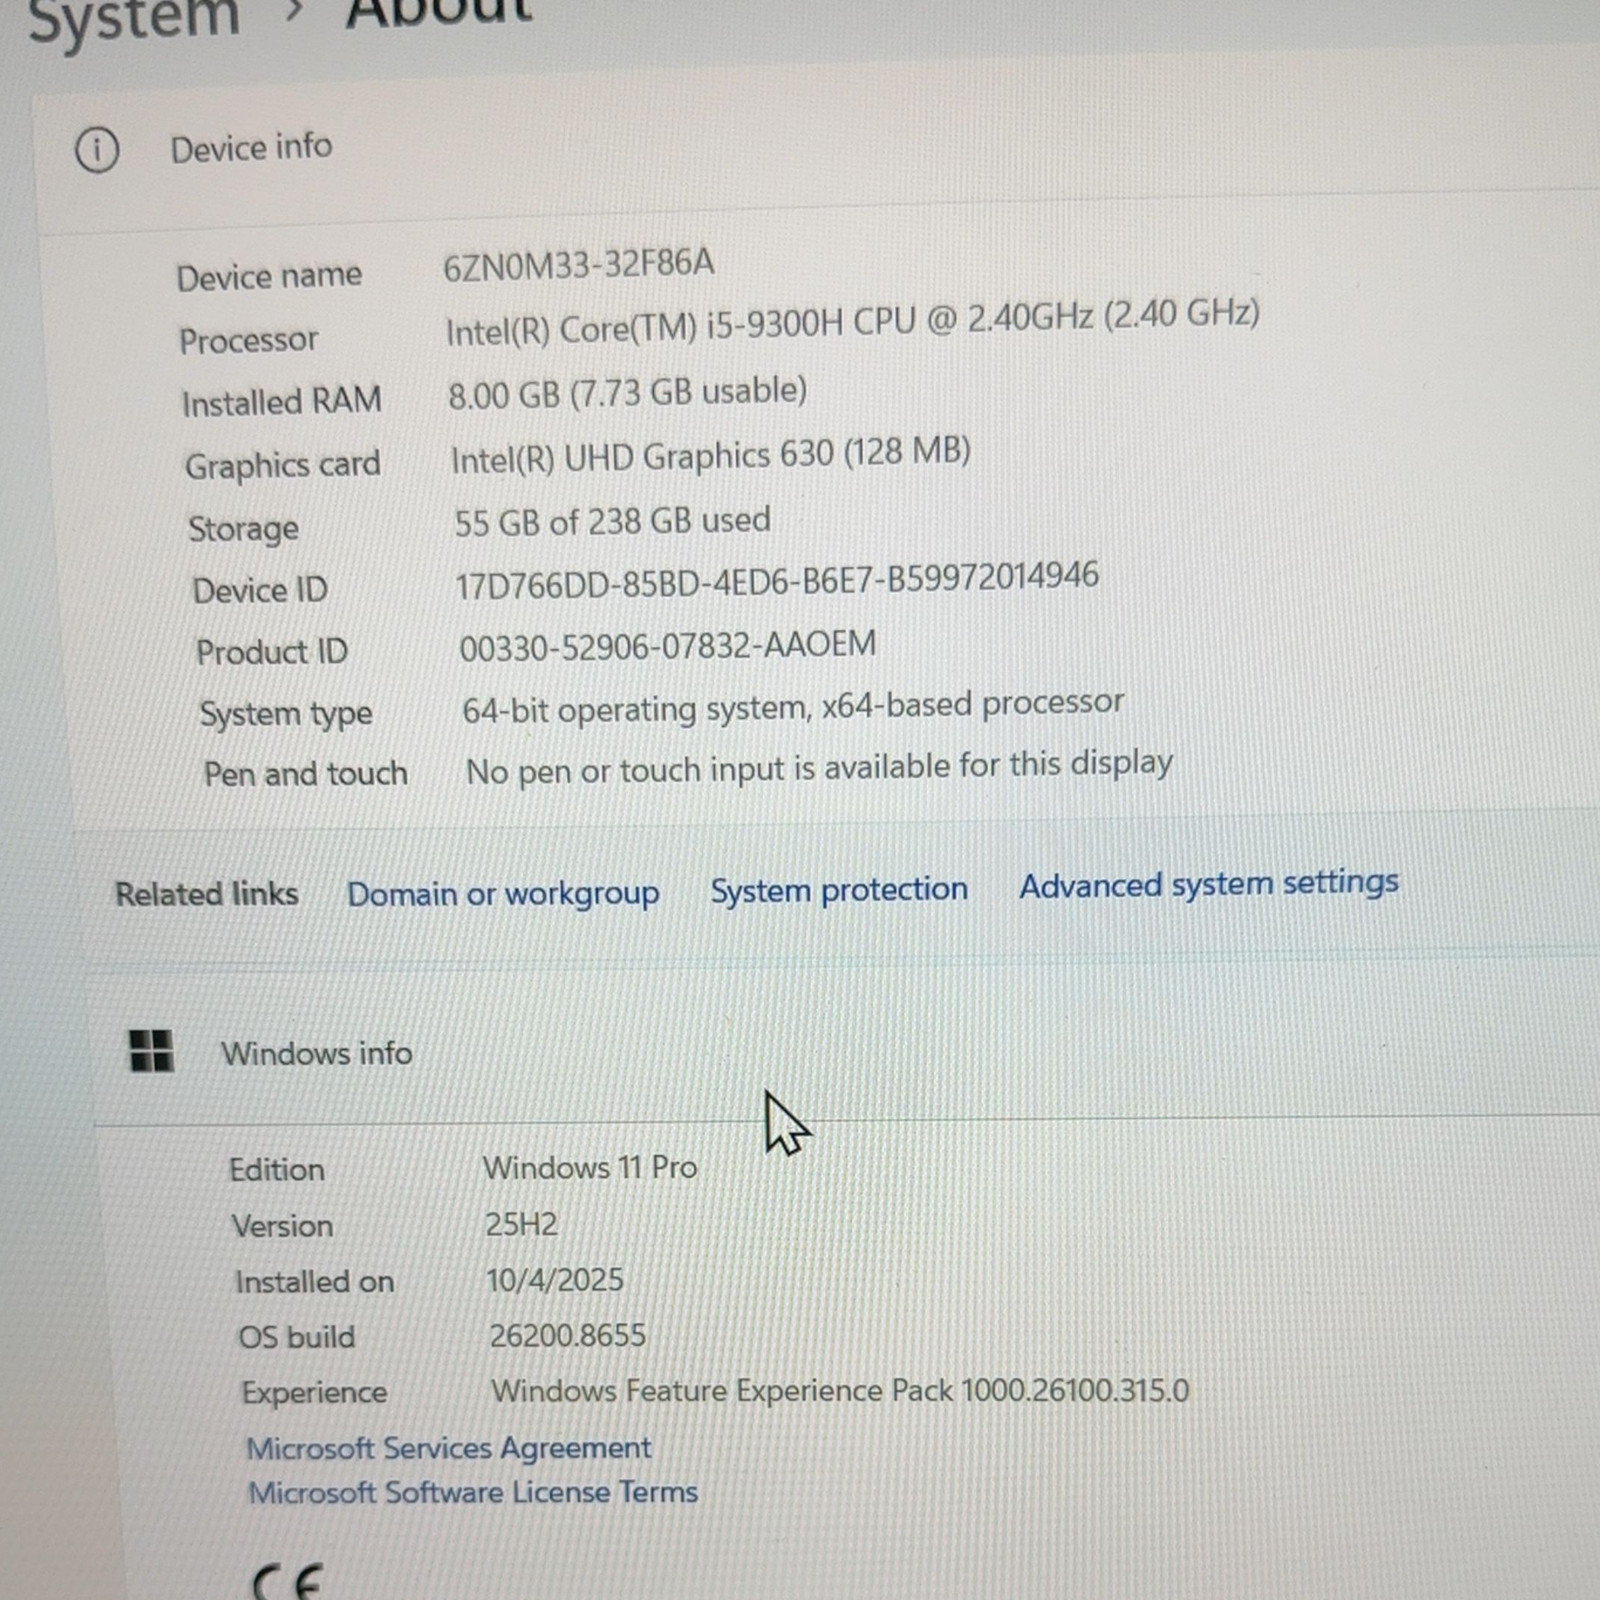Viewport: 1600px width, 1600px height.
Task: Click the Related links label
Action: (207, 893)
